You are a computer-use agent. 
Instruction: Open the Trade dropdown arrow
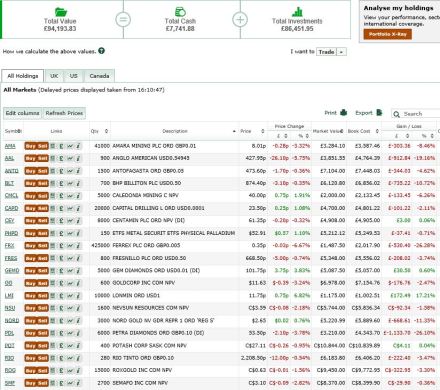coord(341,52)
